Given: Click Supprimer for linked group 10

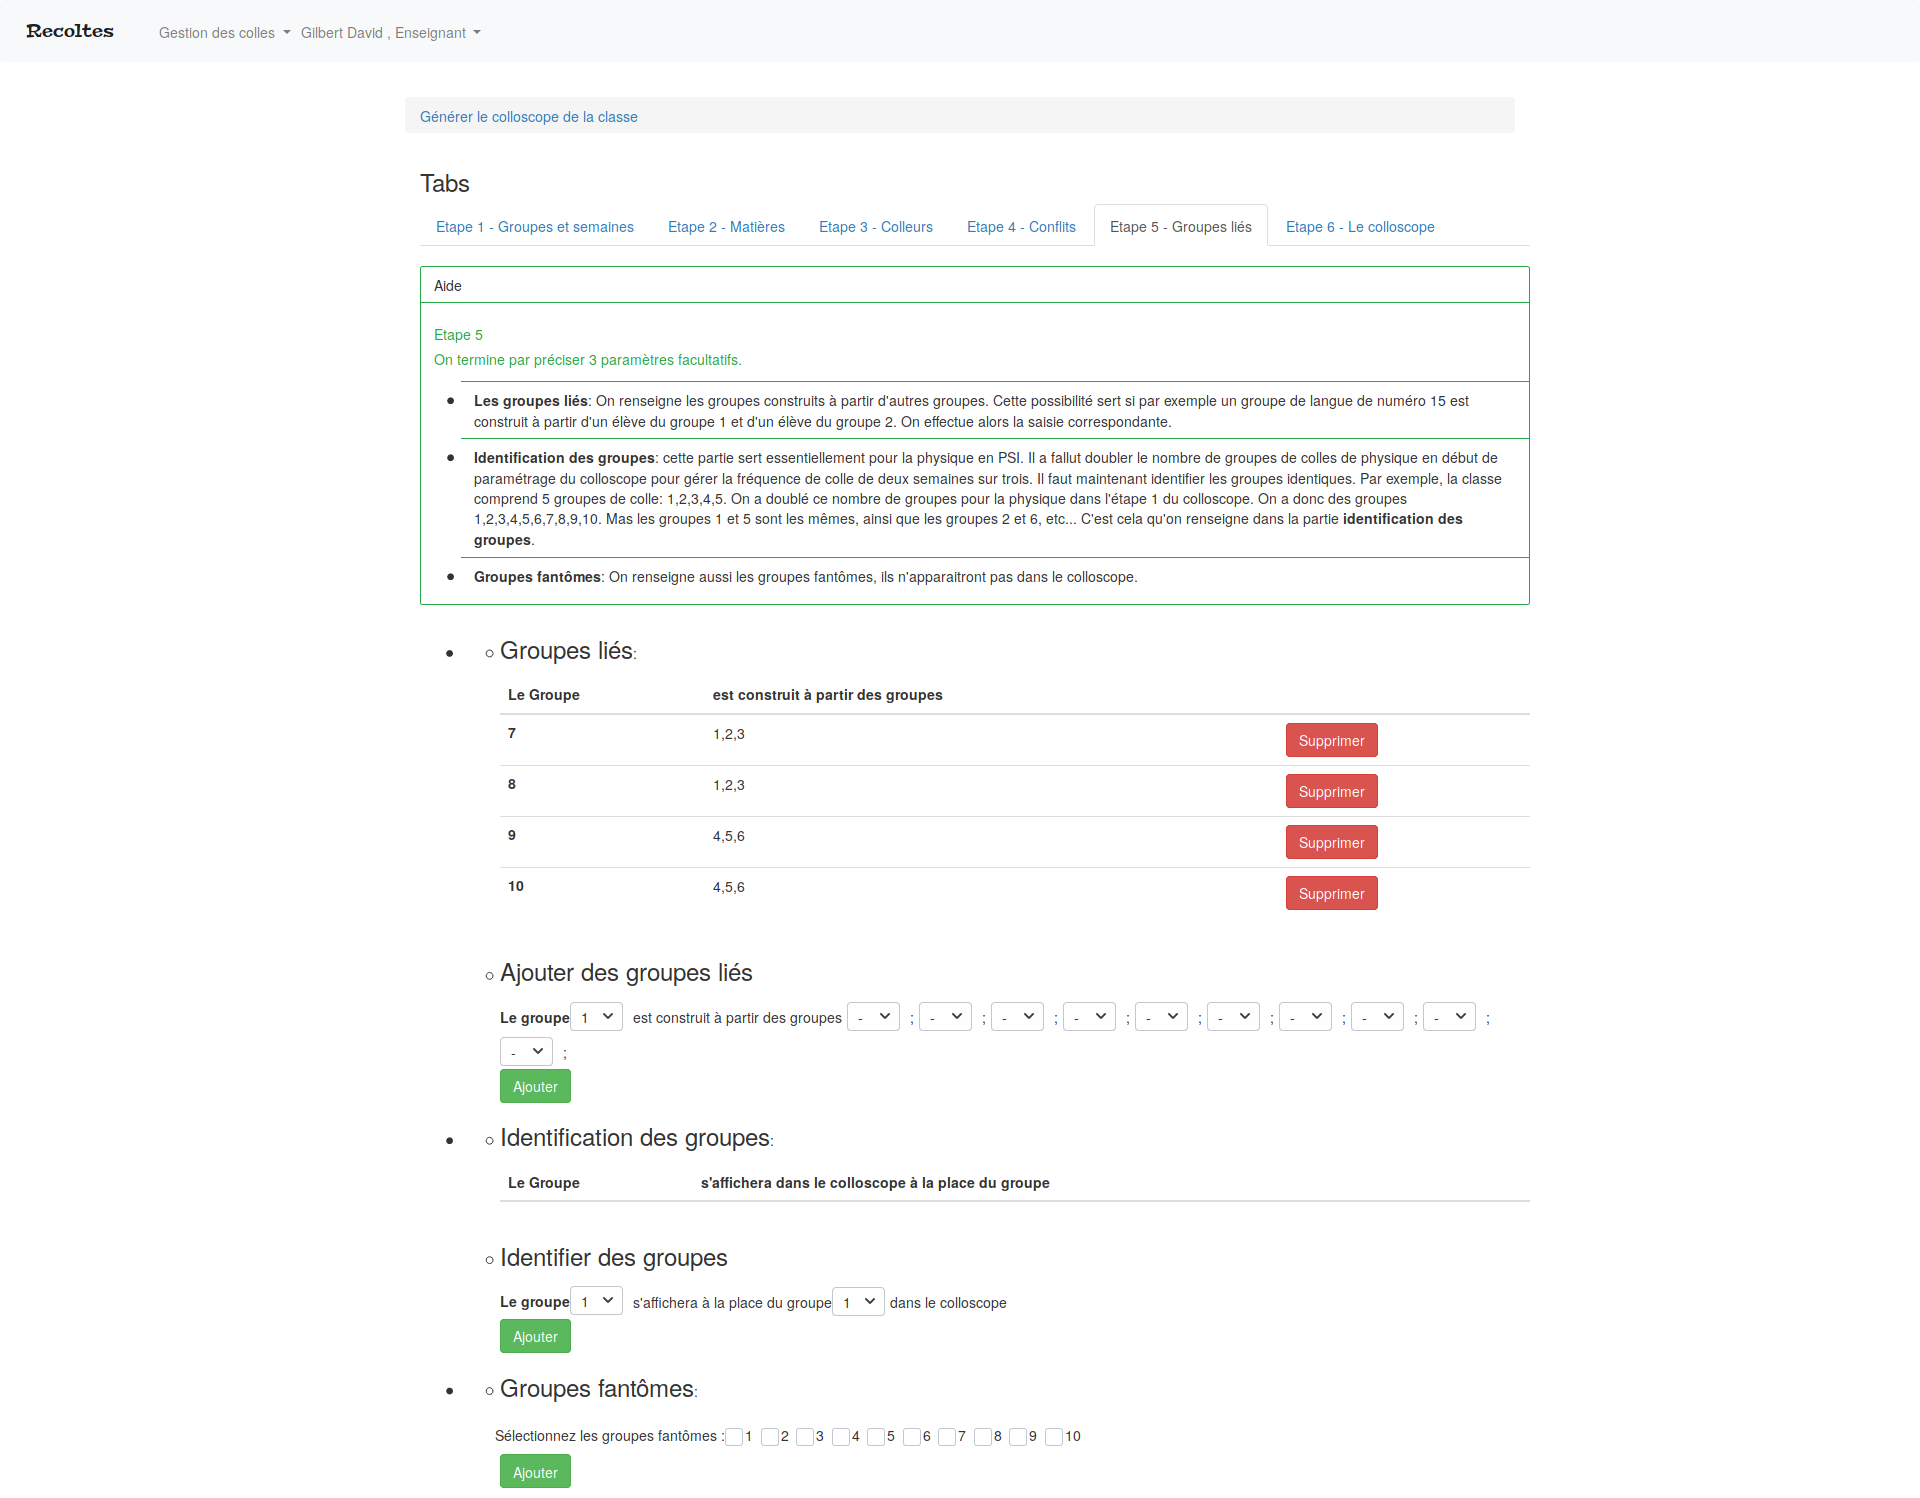Looking at the screenshot, I should [1331, 894].
